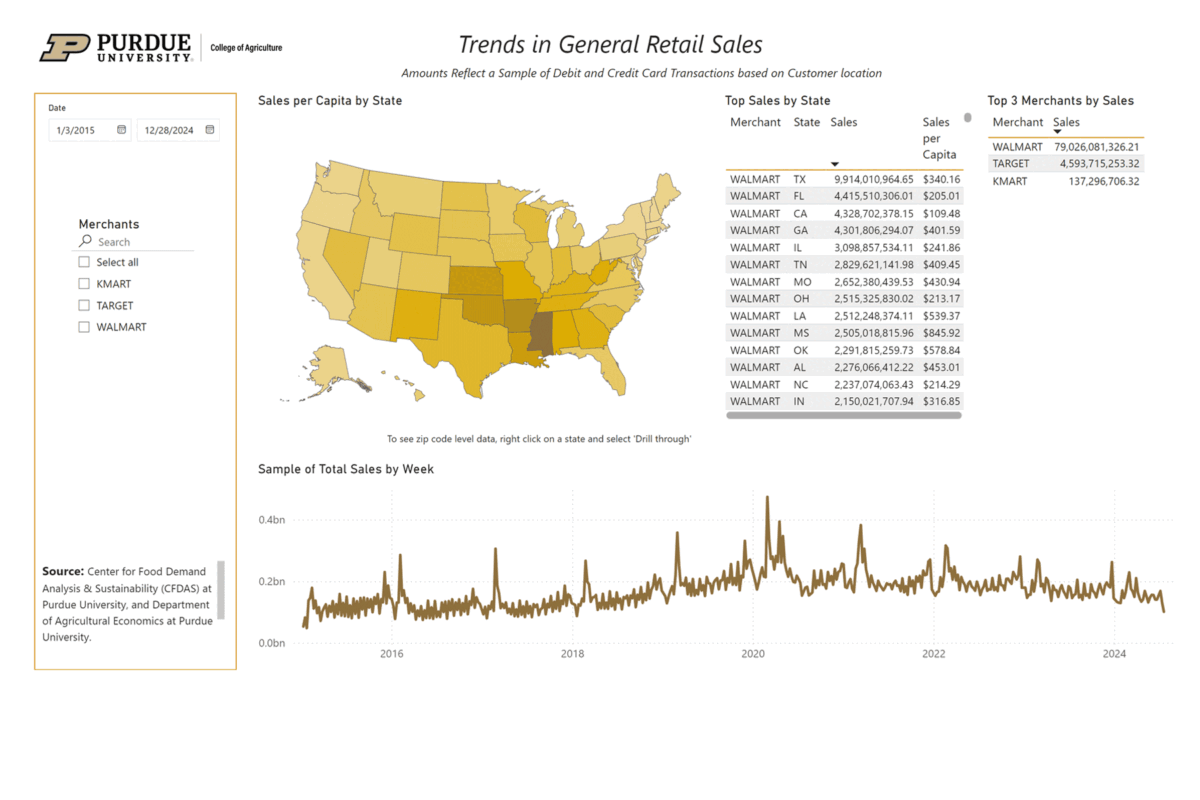The width and height of the screenshot is (1200, 800).
Task: Select the NC per capita value $214.29
Action: 941,384
